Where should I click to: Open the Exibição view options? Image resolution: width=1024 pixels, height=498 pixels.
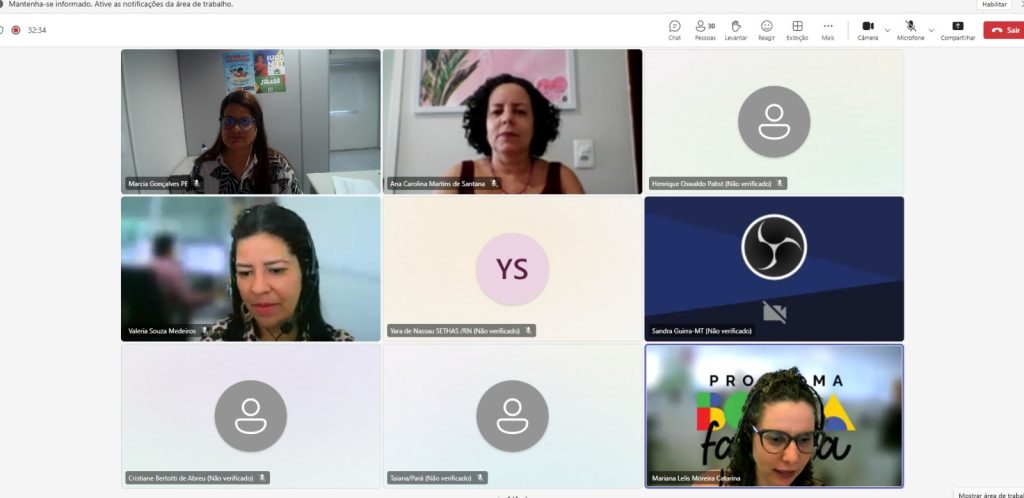[797, 30]
